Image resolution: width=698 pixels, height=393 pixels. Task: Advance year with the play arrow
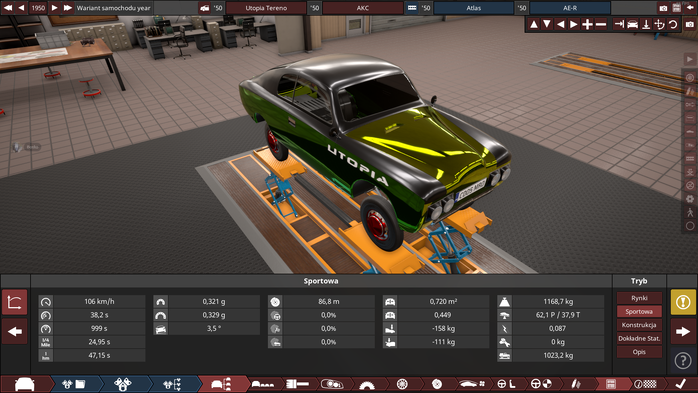(54, 8)
